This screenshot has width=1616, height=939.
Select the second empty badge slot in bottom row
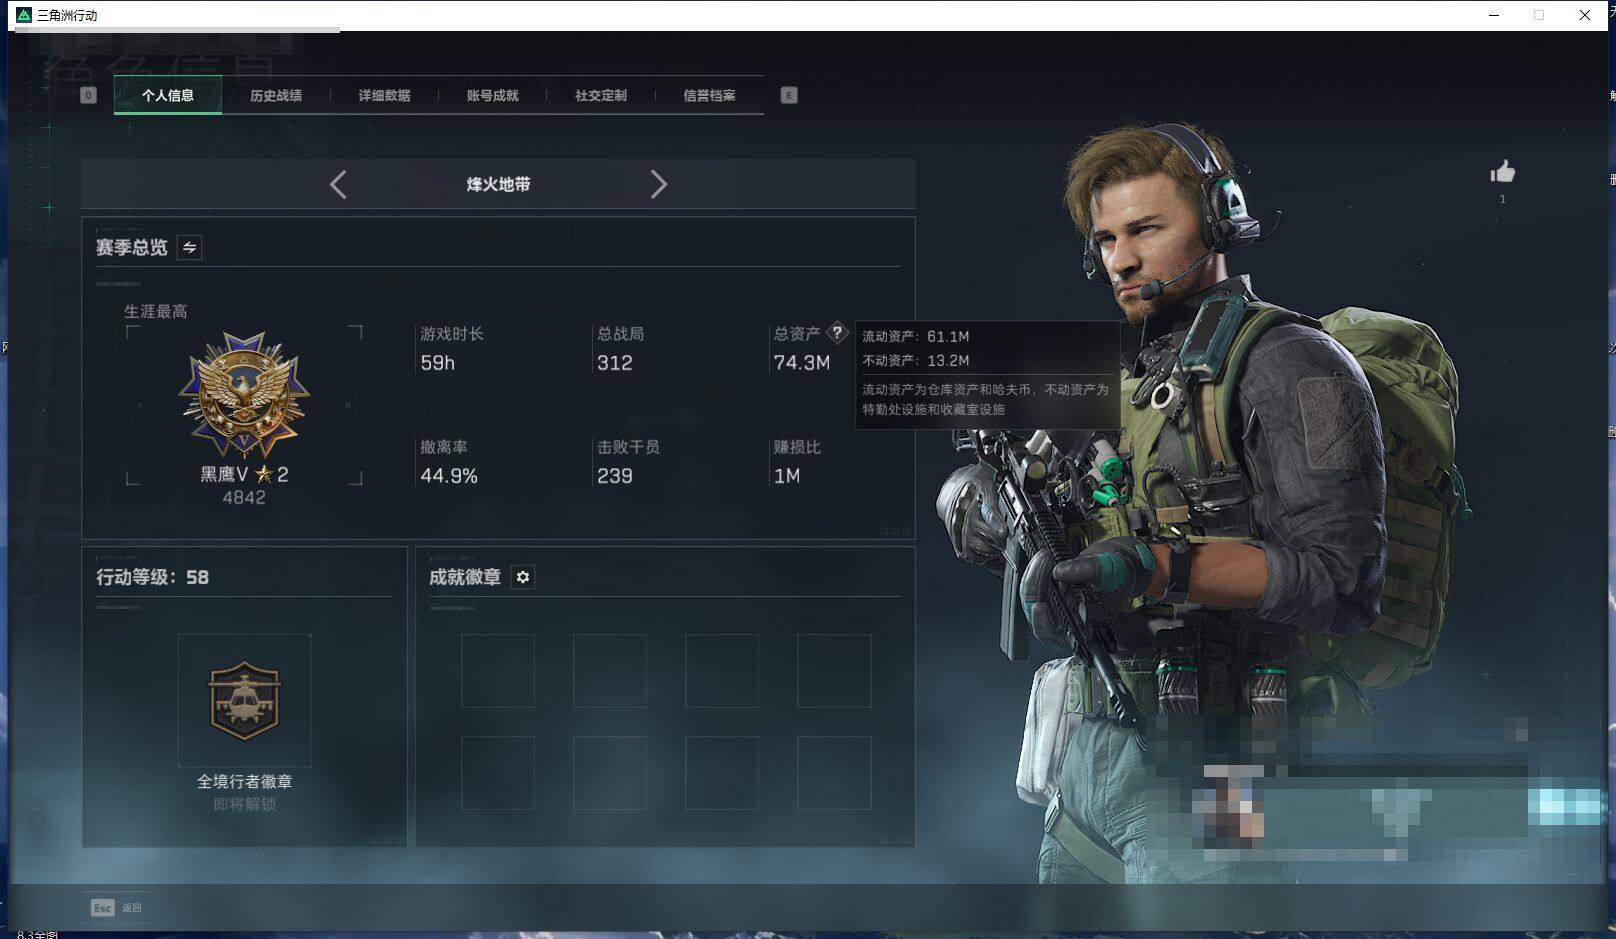[610, 773]
